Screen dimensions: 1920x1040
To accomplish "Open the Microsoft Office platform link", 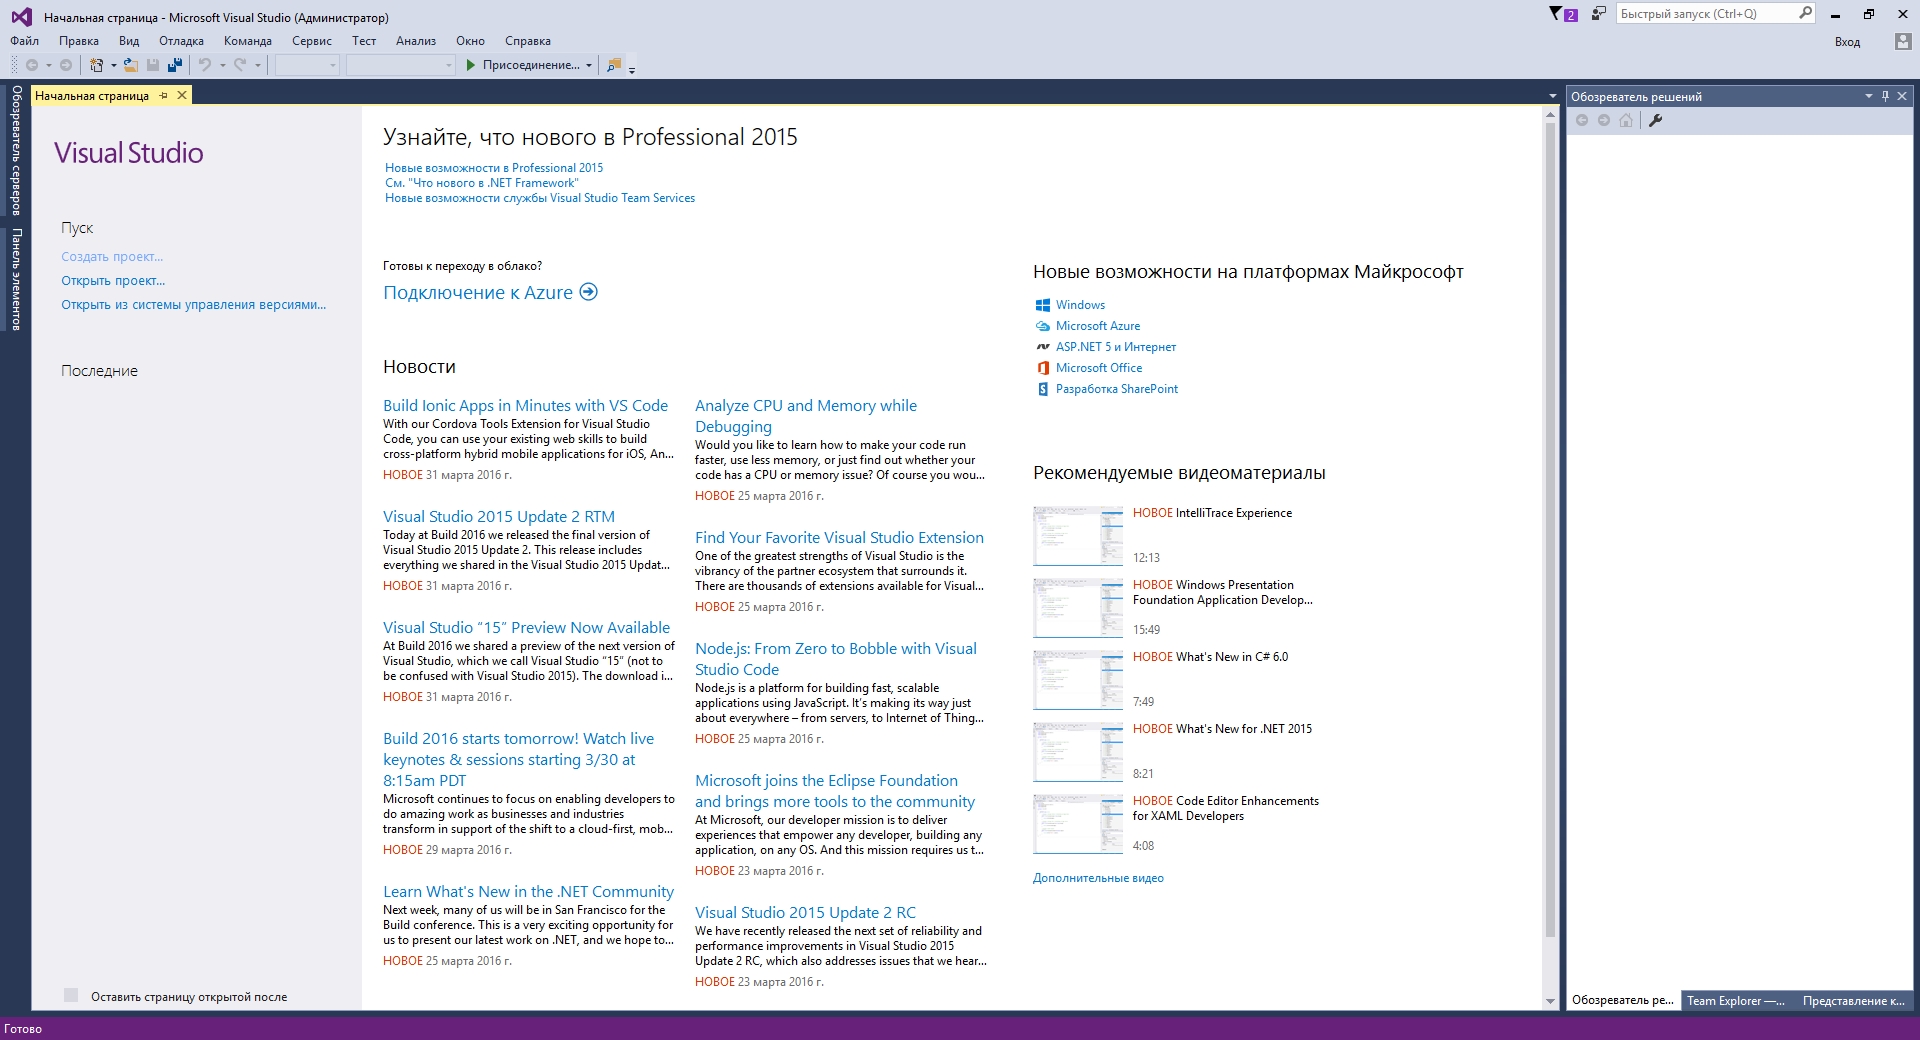I will tap(1099, 368).
